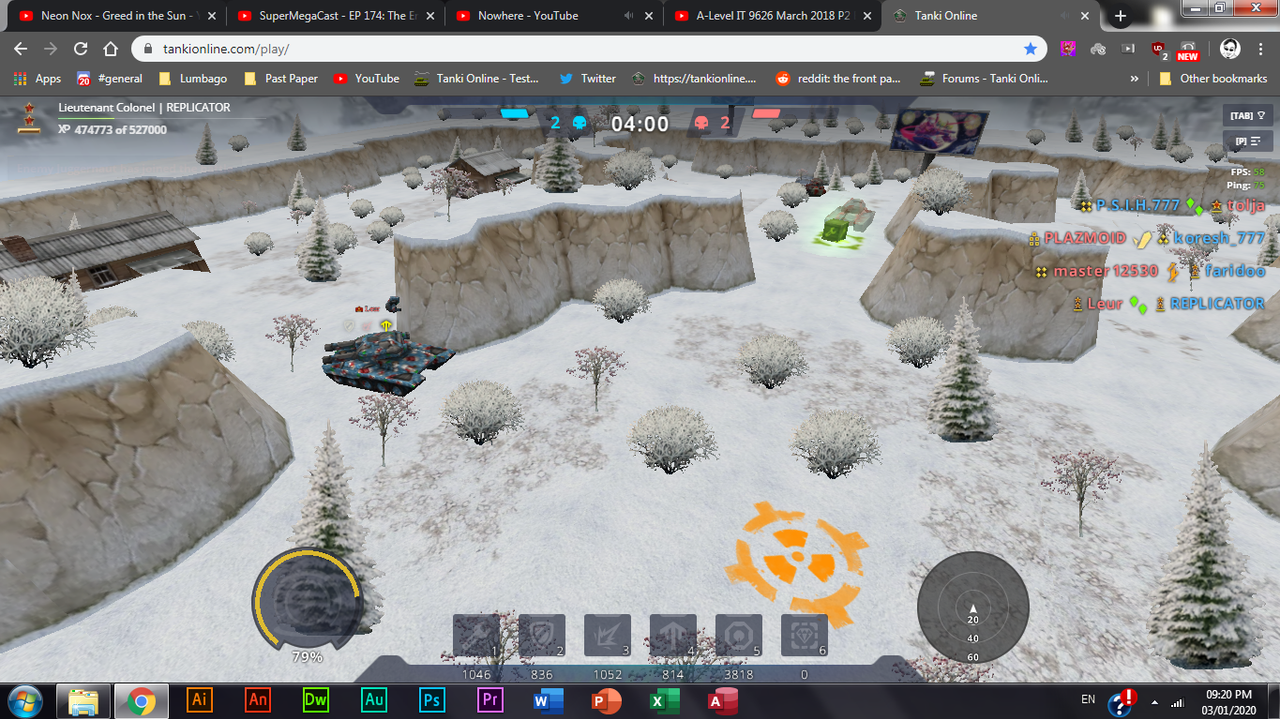Click the XP progress 474773 of 527000
This screenshot has height=719, width=1280.
[x=112, y=129]
